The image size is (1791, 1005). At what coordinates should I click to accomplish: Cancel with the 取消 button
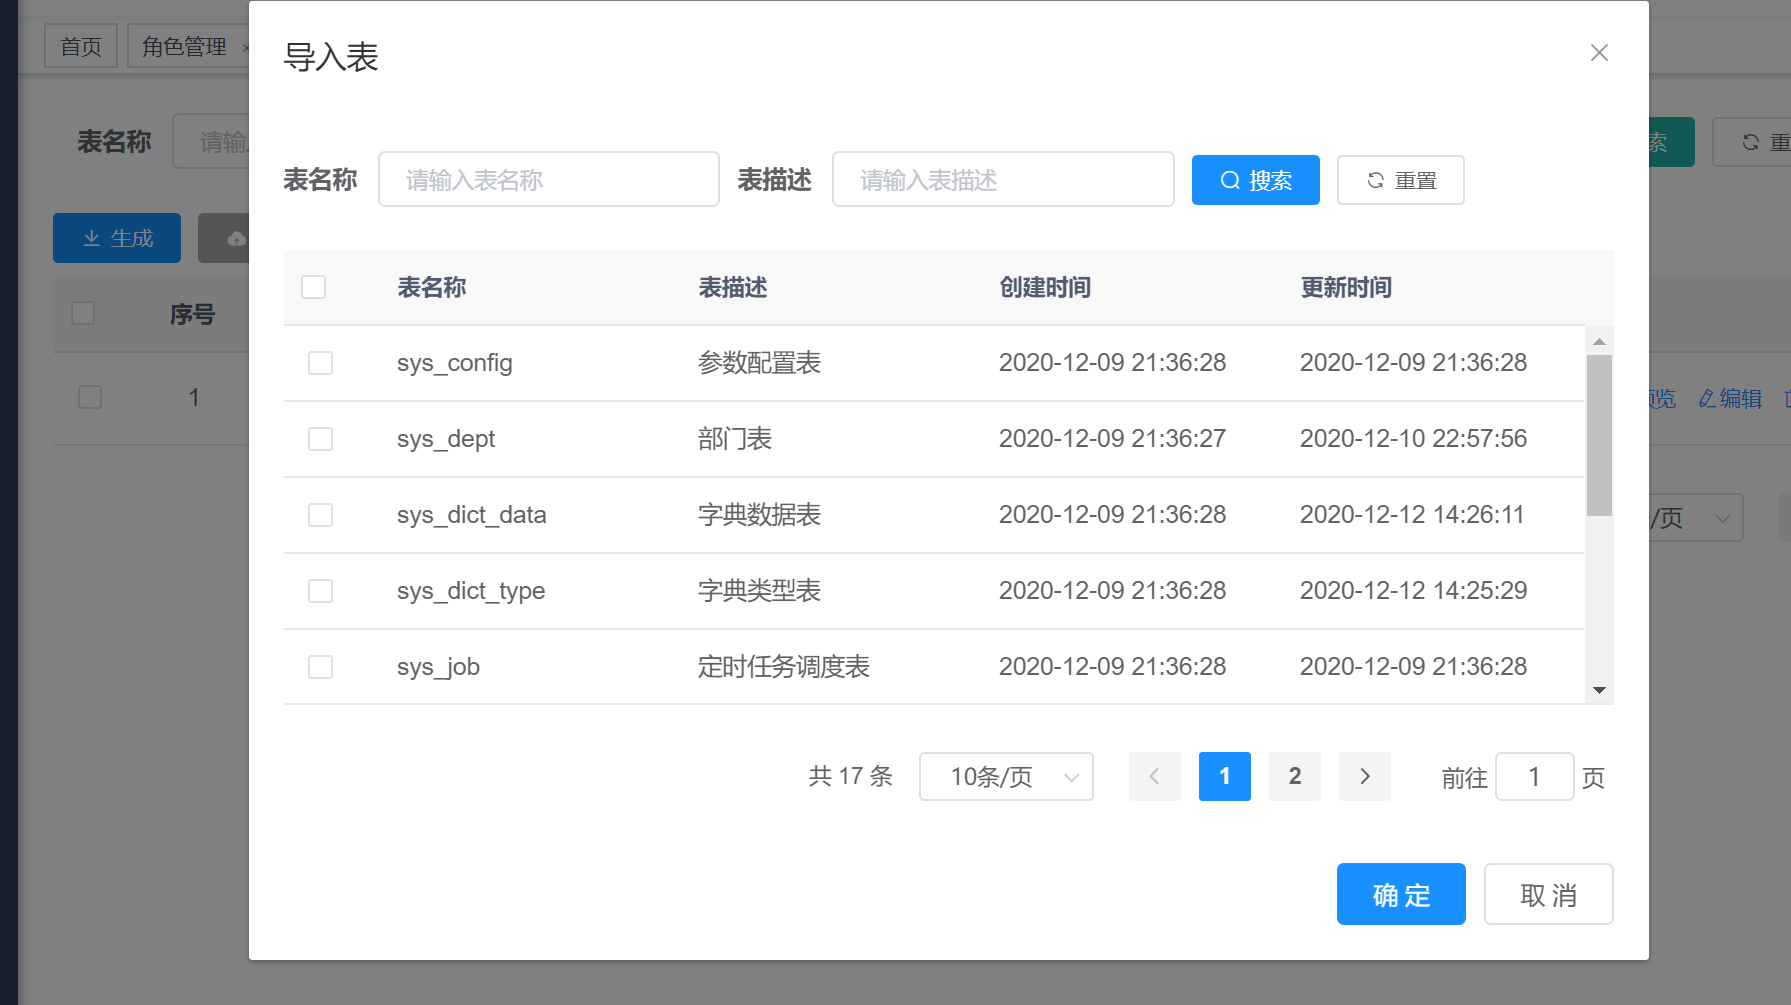pos(1548,894)
